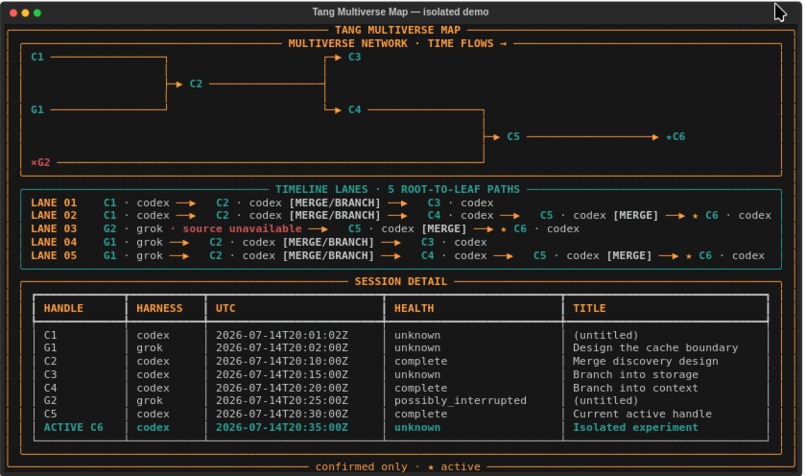Click 'confirmed only · ★ active' footer legend

pos(398,467)
